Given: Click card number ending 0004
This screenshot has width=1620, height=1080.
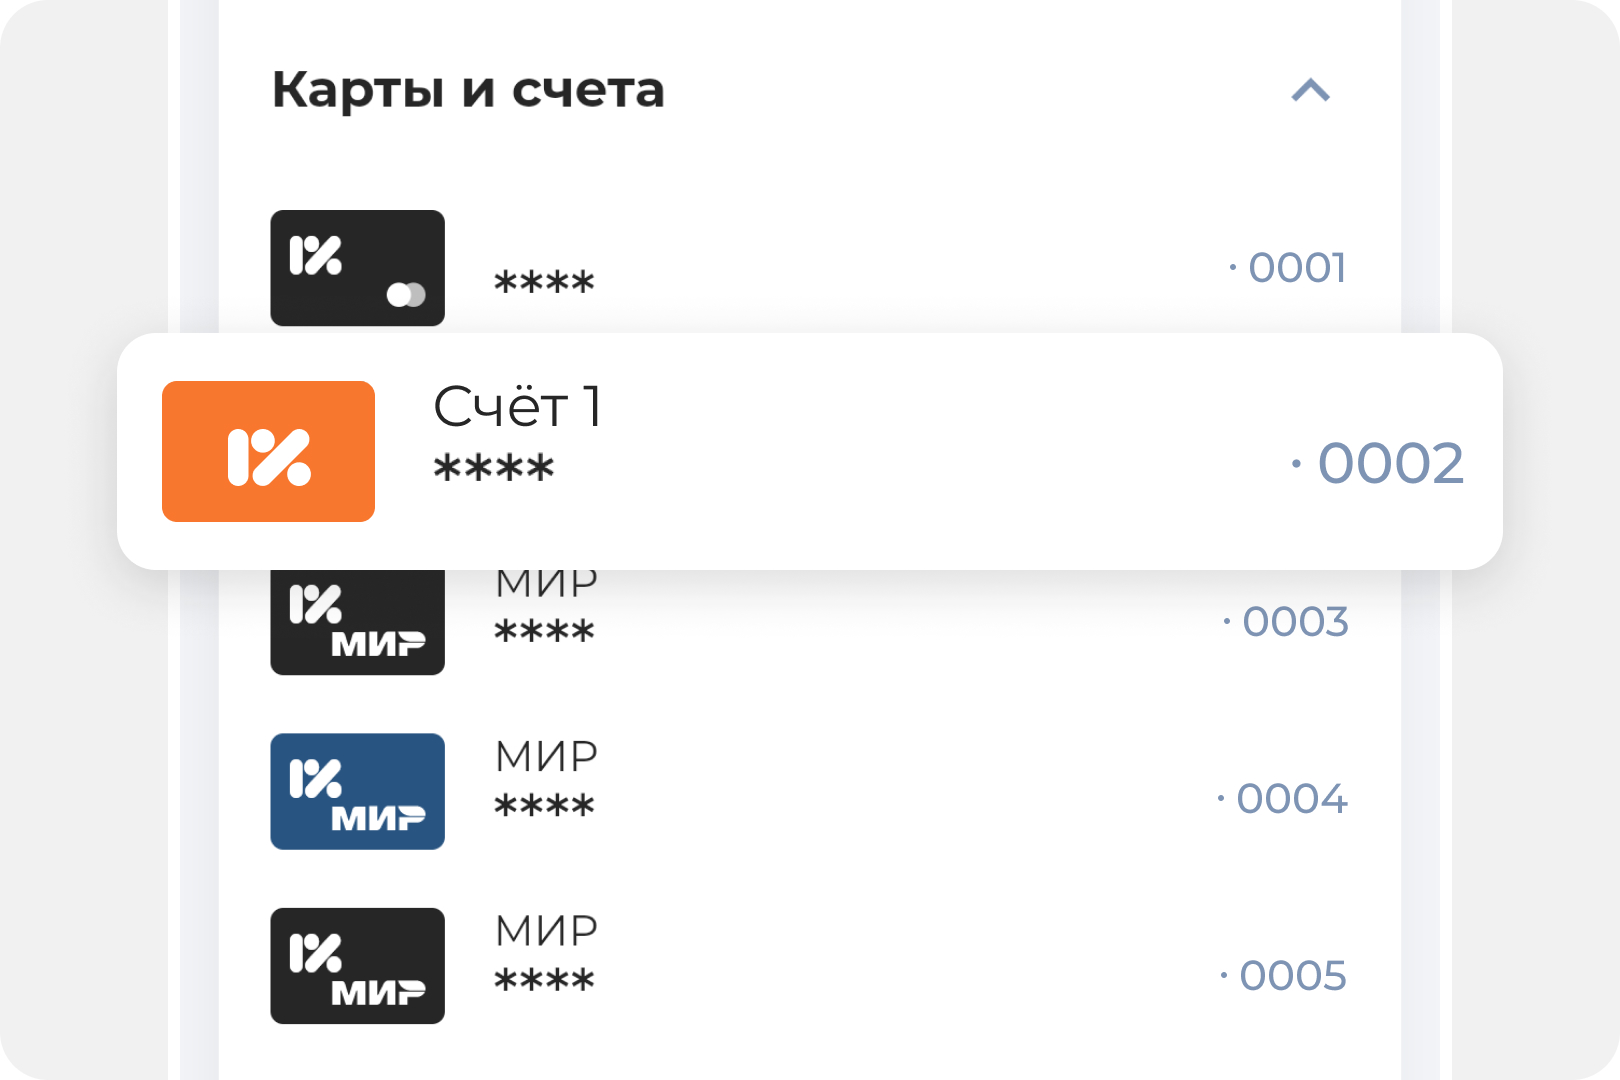Looking at the screenshot, I should [1282, 799].
